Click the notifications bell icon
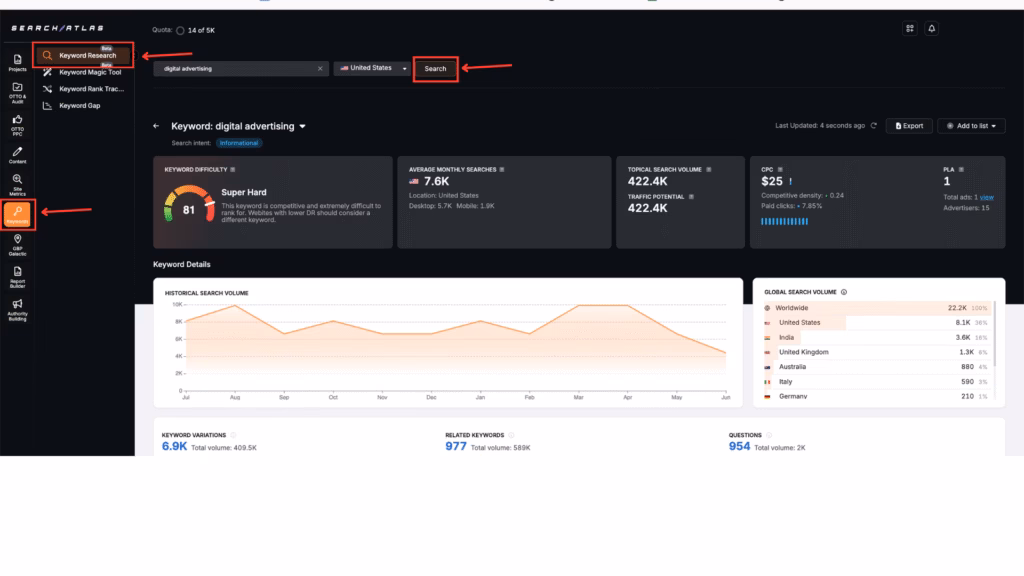Image resolution: width=1024 pixels, height=576 pixels. [x=932, y=29]
